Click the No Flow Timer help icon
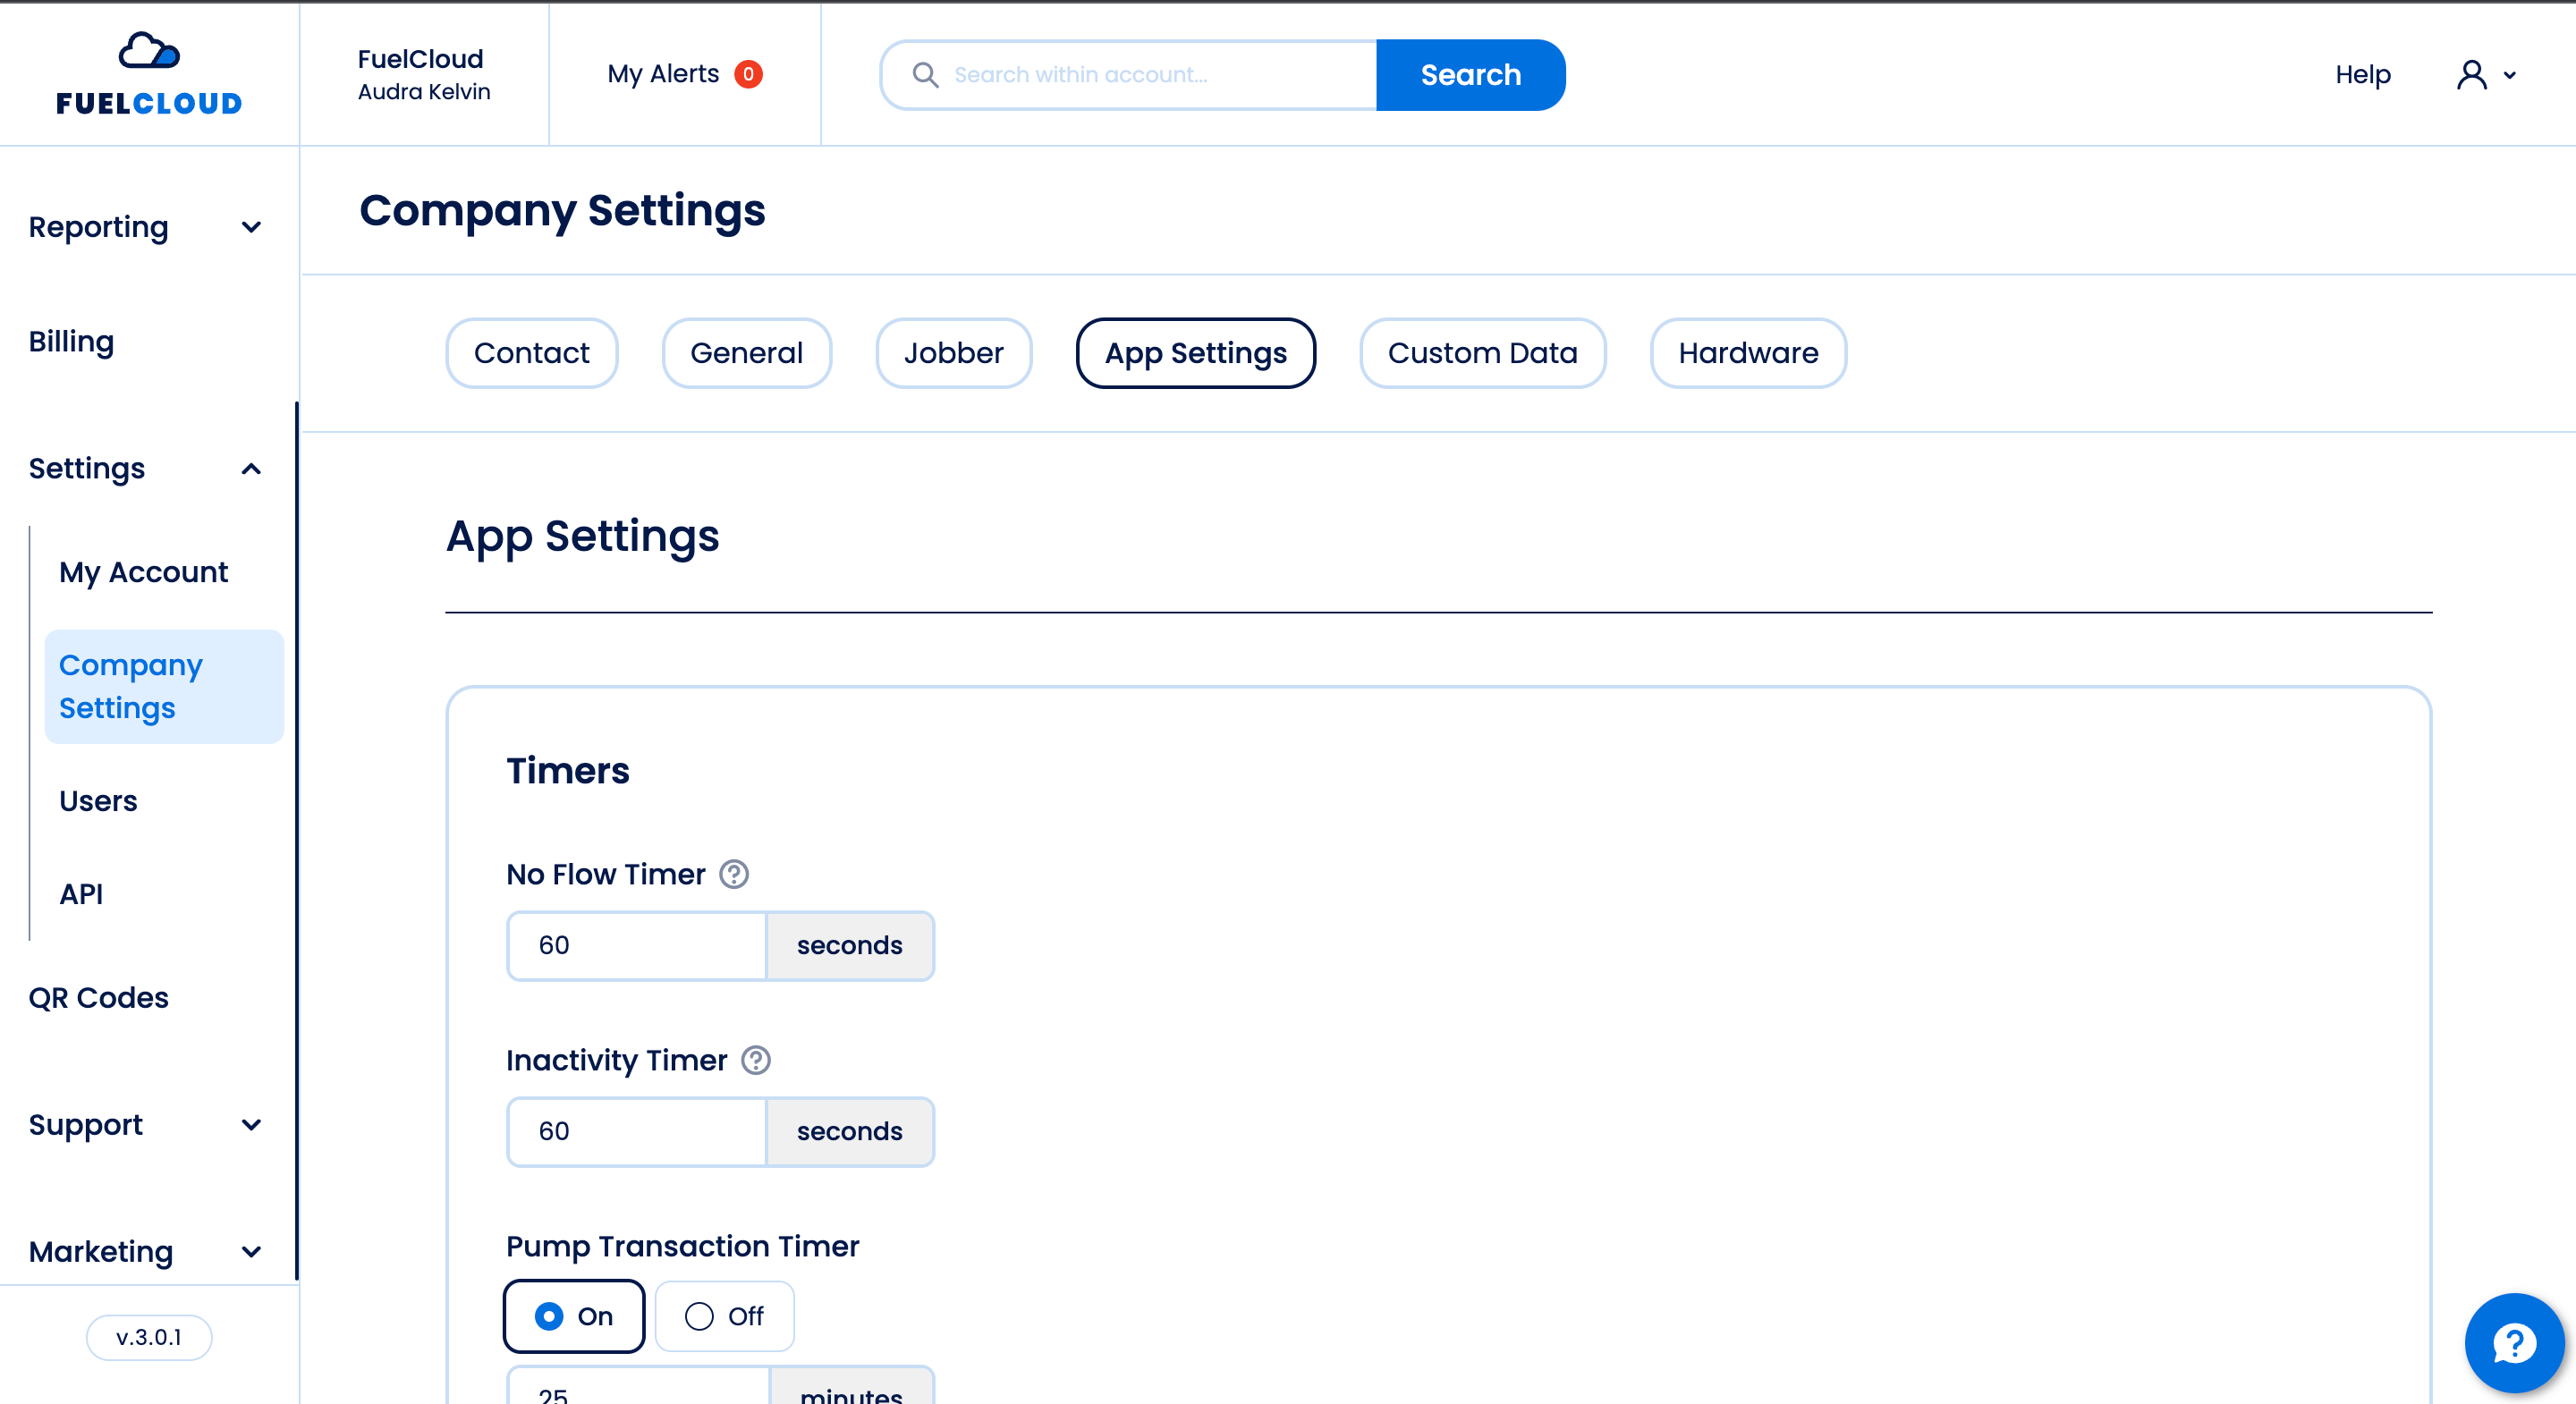 734,874
